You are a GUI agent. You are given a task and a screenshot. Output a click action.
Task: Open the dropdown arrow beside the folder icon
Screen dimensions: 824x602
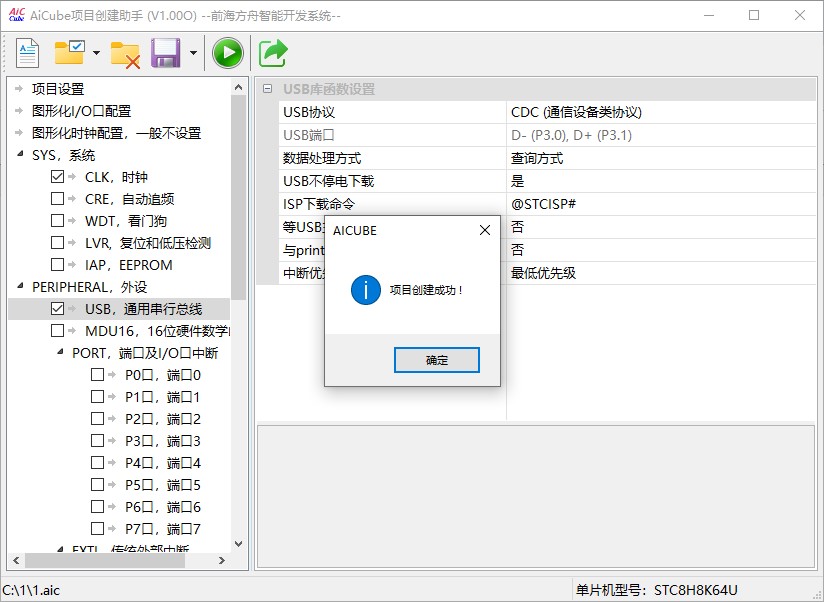click(x=96, y=53)
